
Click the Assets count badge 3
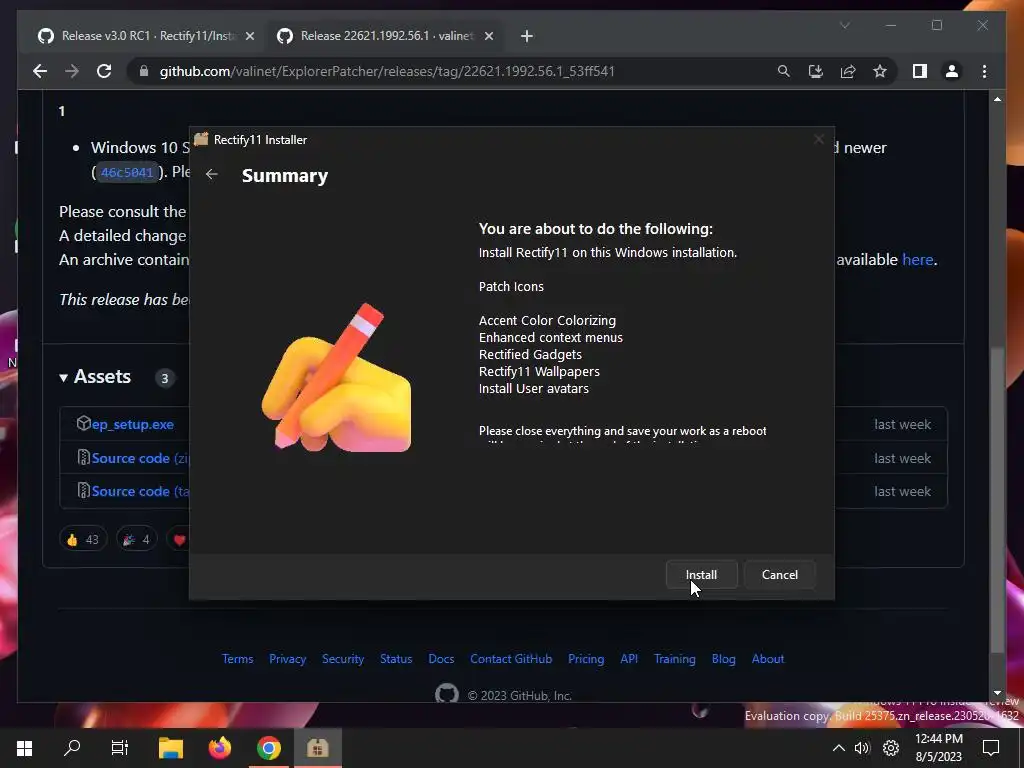point(165,378)
